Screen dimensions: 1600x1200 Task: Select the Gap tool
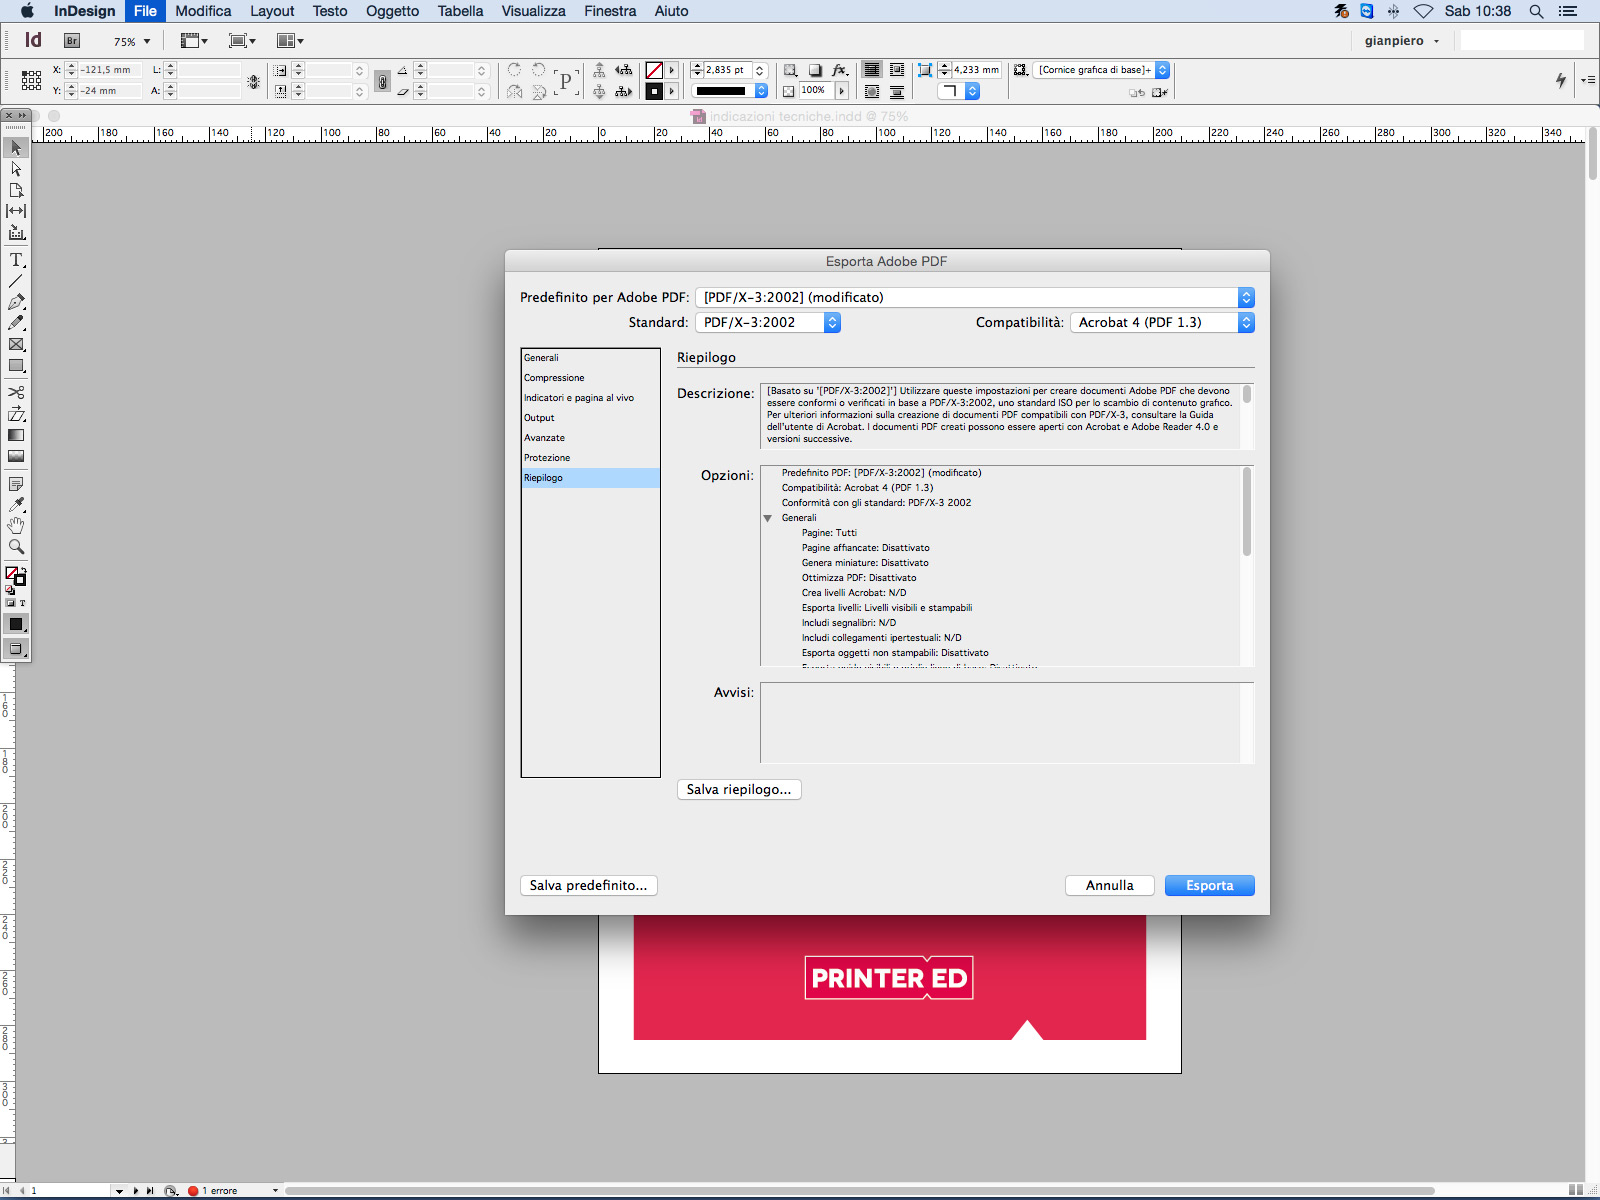point(16,211)
